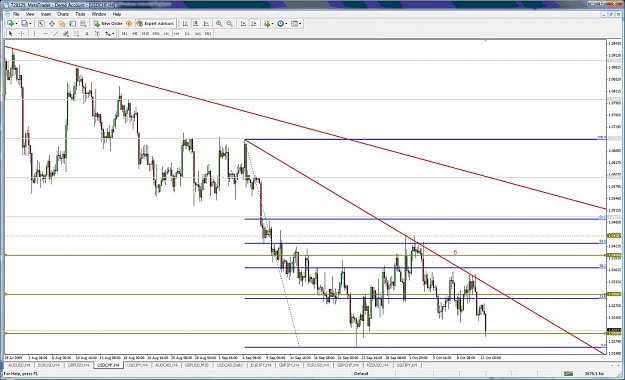Toggle Chart Shift

tap(254, 24)
